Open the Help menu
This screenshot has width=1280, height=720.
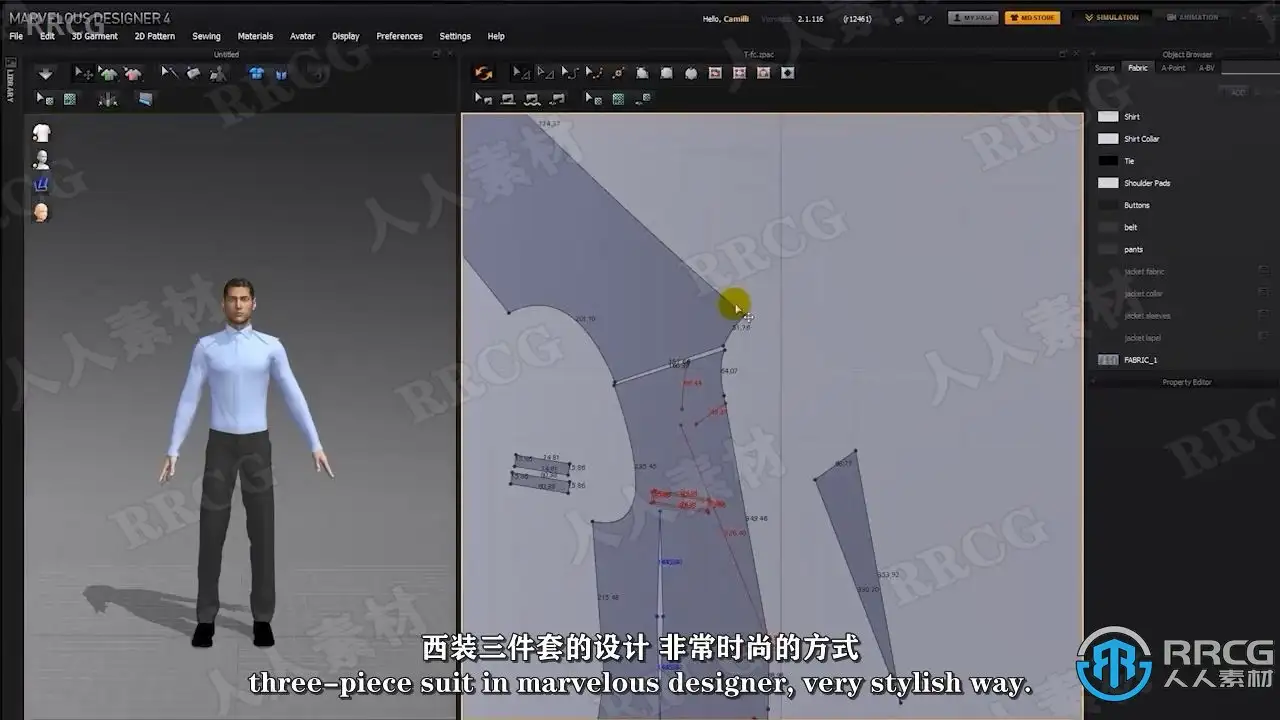[x=496, y=36]
